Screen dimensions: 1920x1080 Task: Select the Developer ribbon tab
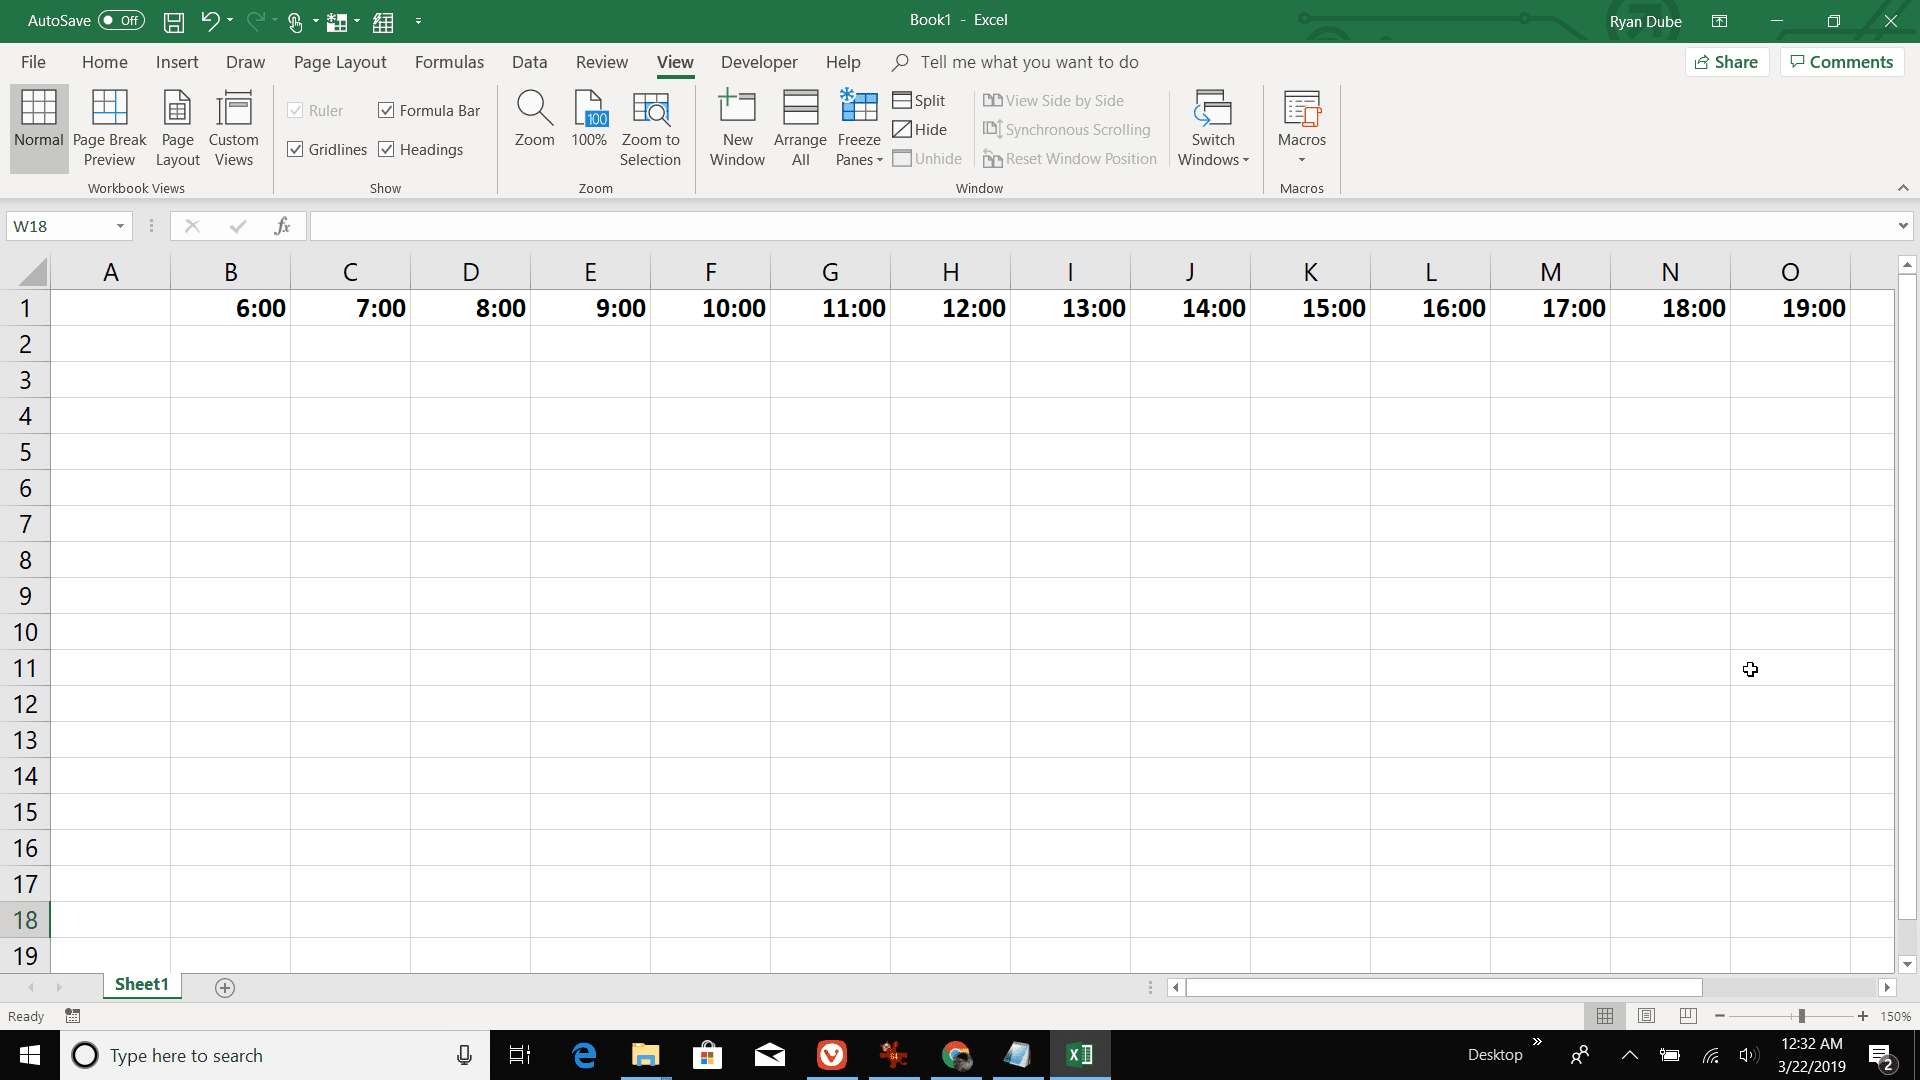[x=758, y=62]
